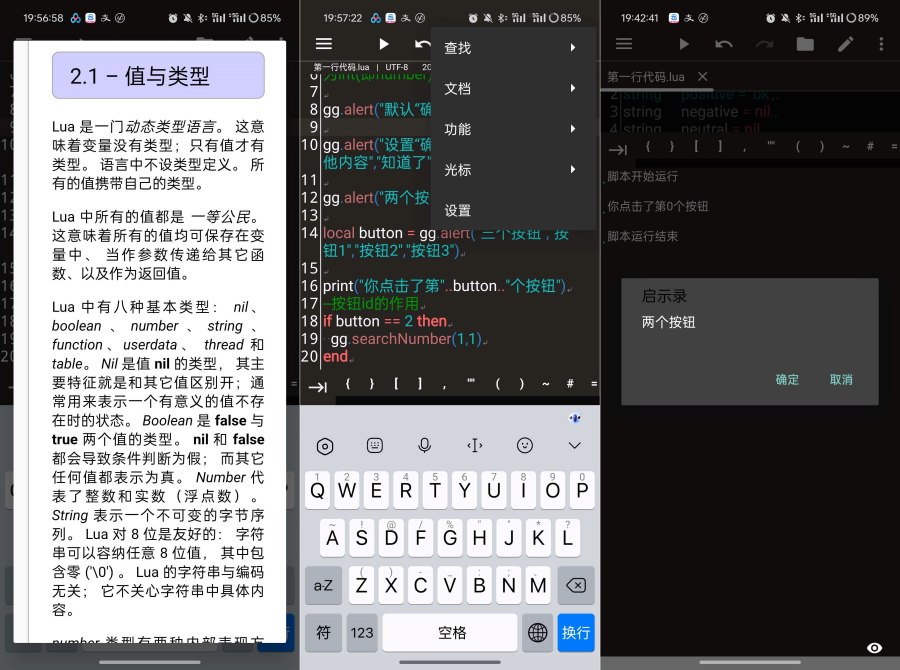The image size is (900, 670).
Task: Tap 取消 to dismiss the dialog
Action: point(842,380)
